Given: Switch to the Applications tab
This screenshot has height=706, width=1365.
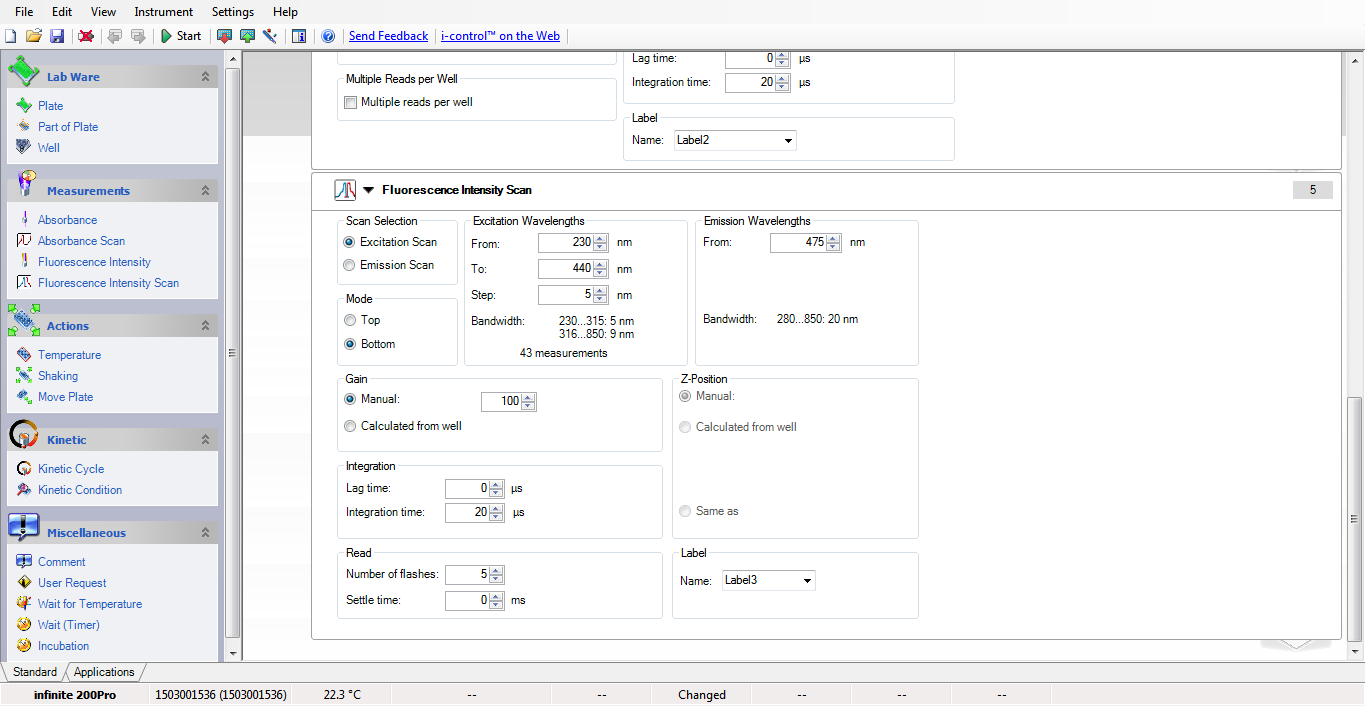Looking at the screenshot, I should [x=104, y=672].
